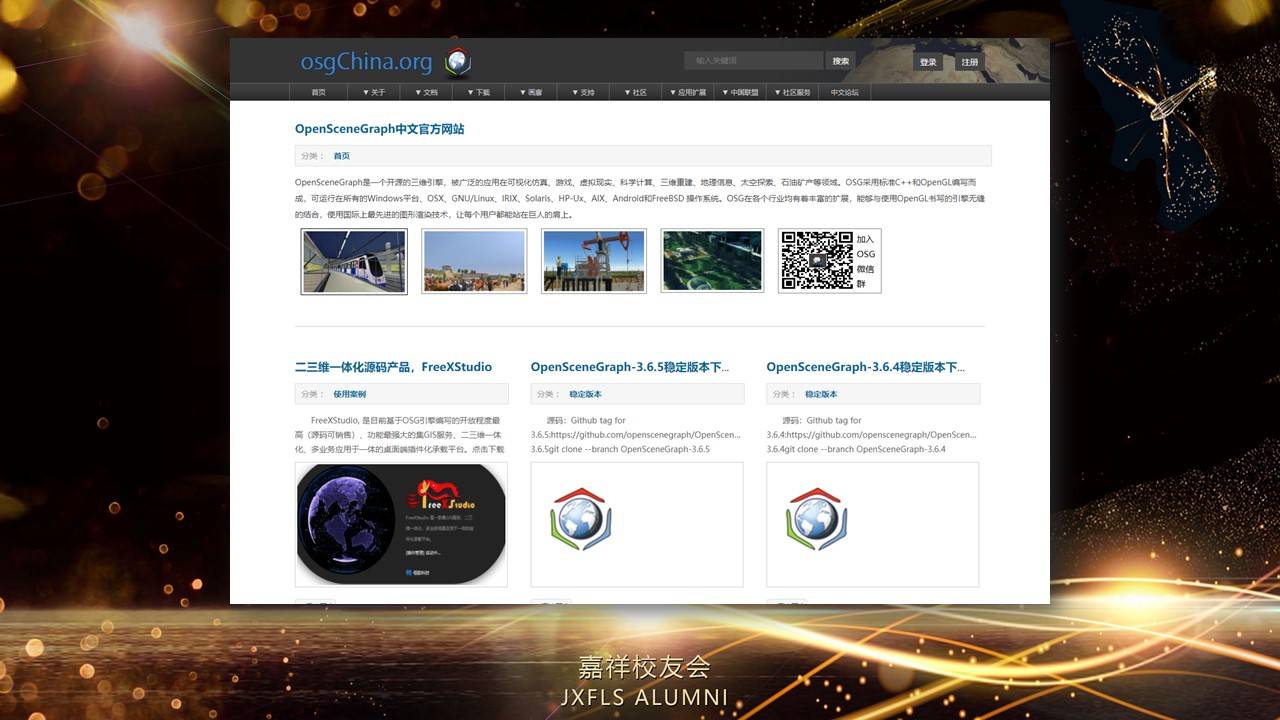This screenshot has width=1280, height=720.
Task: Expand the 文档 dropdown menu
Action: pos(426,92)
